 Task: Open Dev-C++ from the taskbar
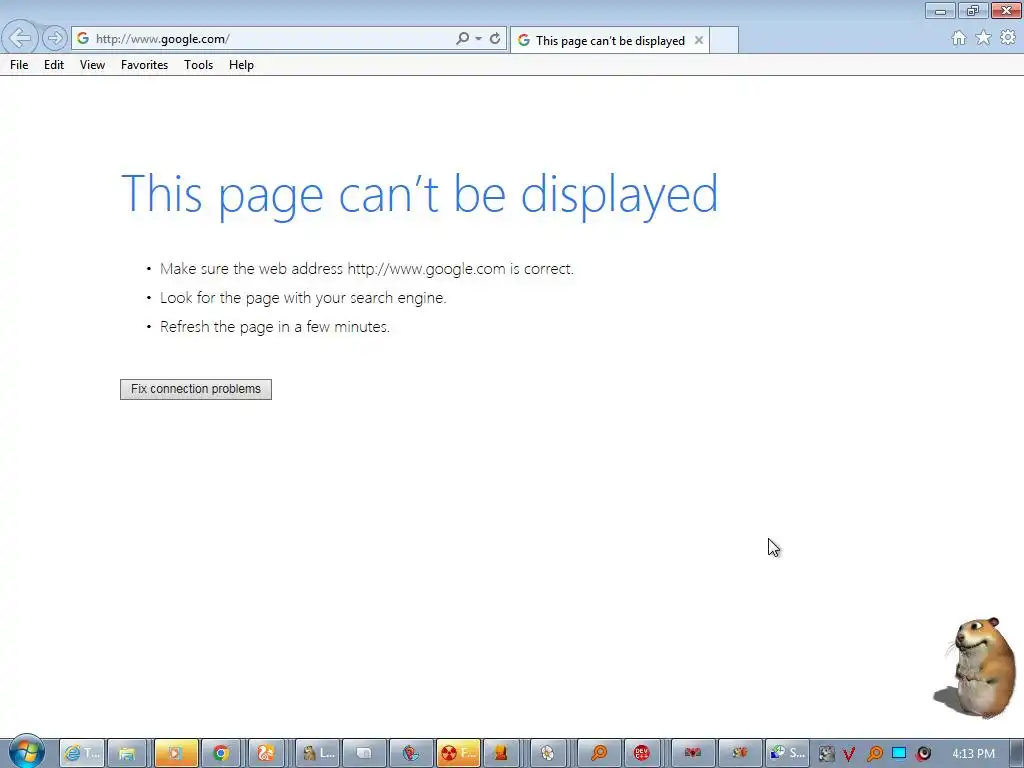click(x=642, y=753)
